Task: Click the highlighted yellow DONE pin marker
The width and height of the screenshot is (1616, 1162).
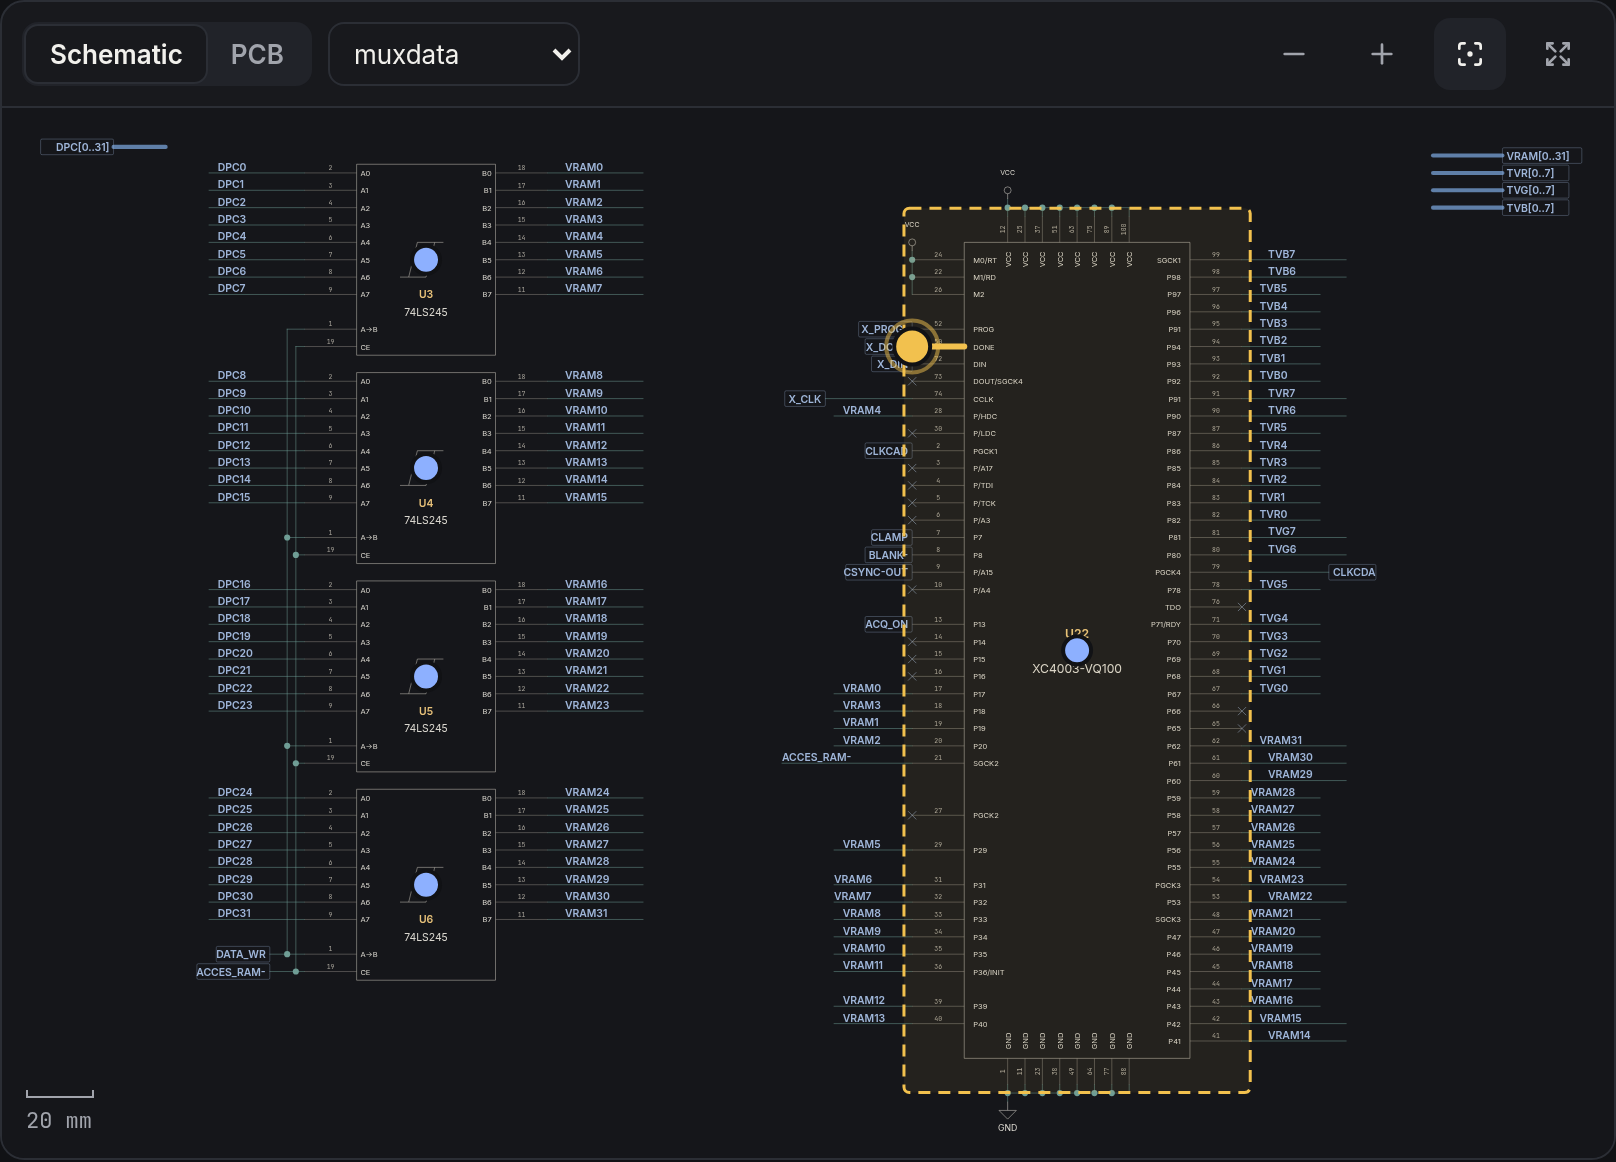Action: 912,346
